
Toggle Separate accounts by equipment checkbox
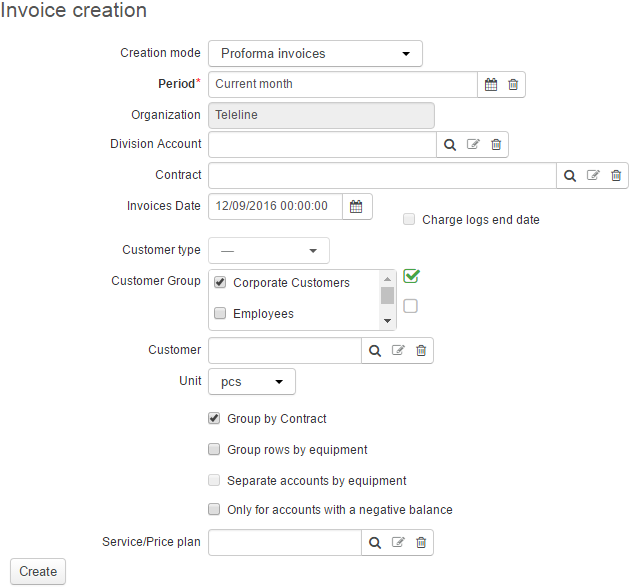tap(214, 480)
